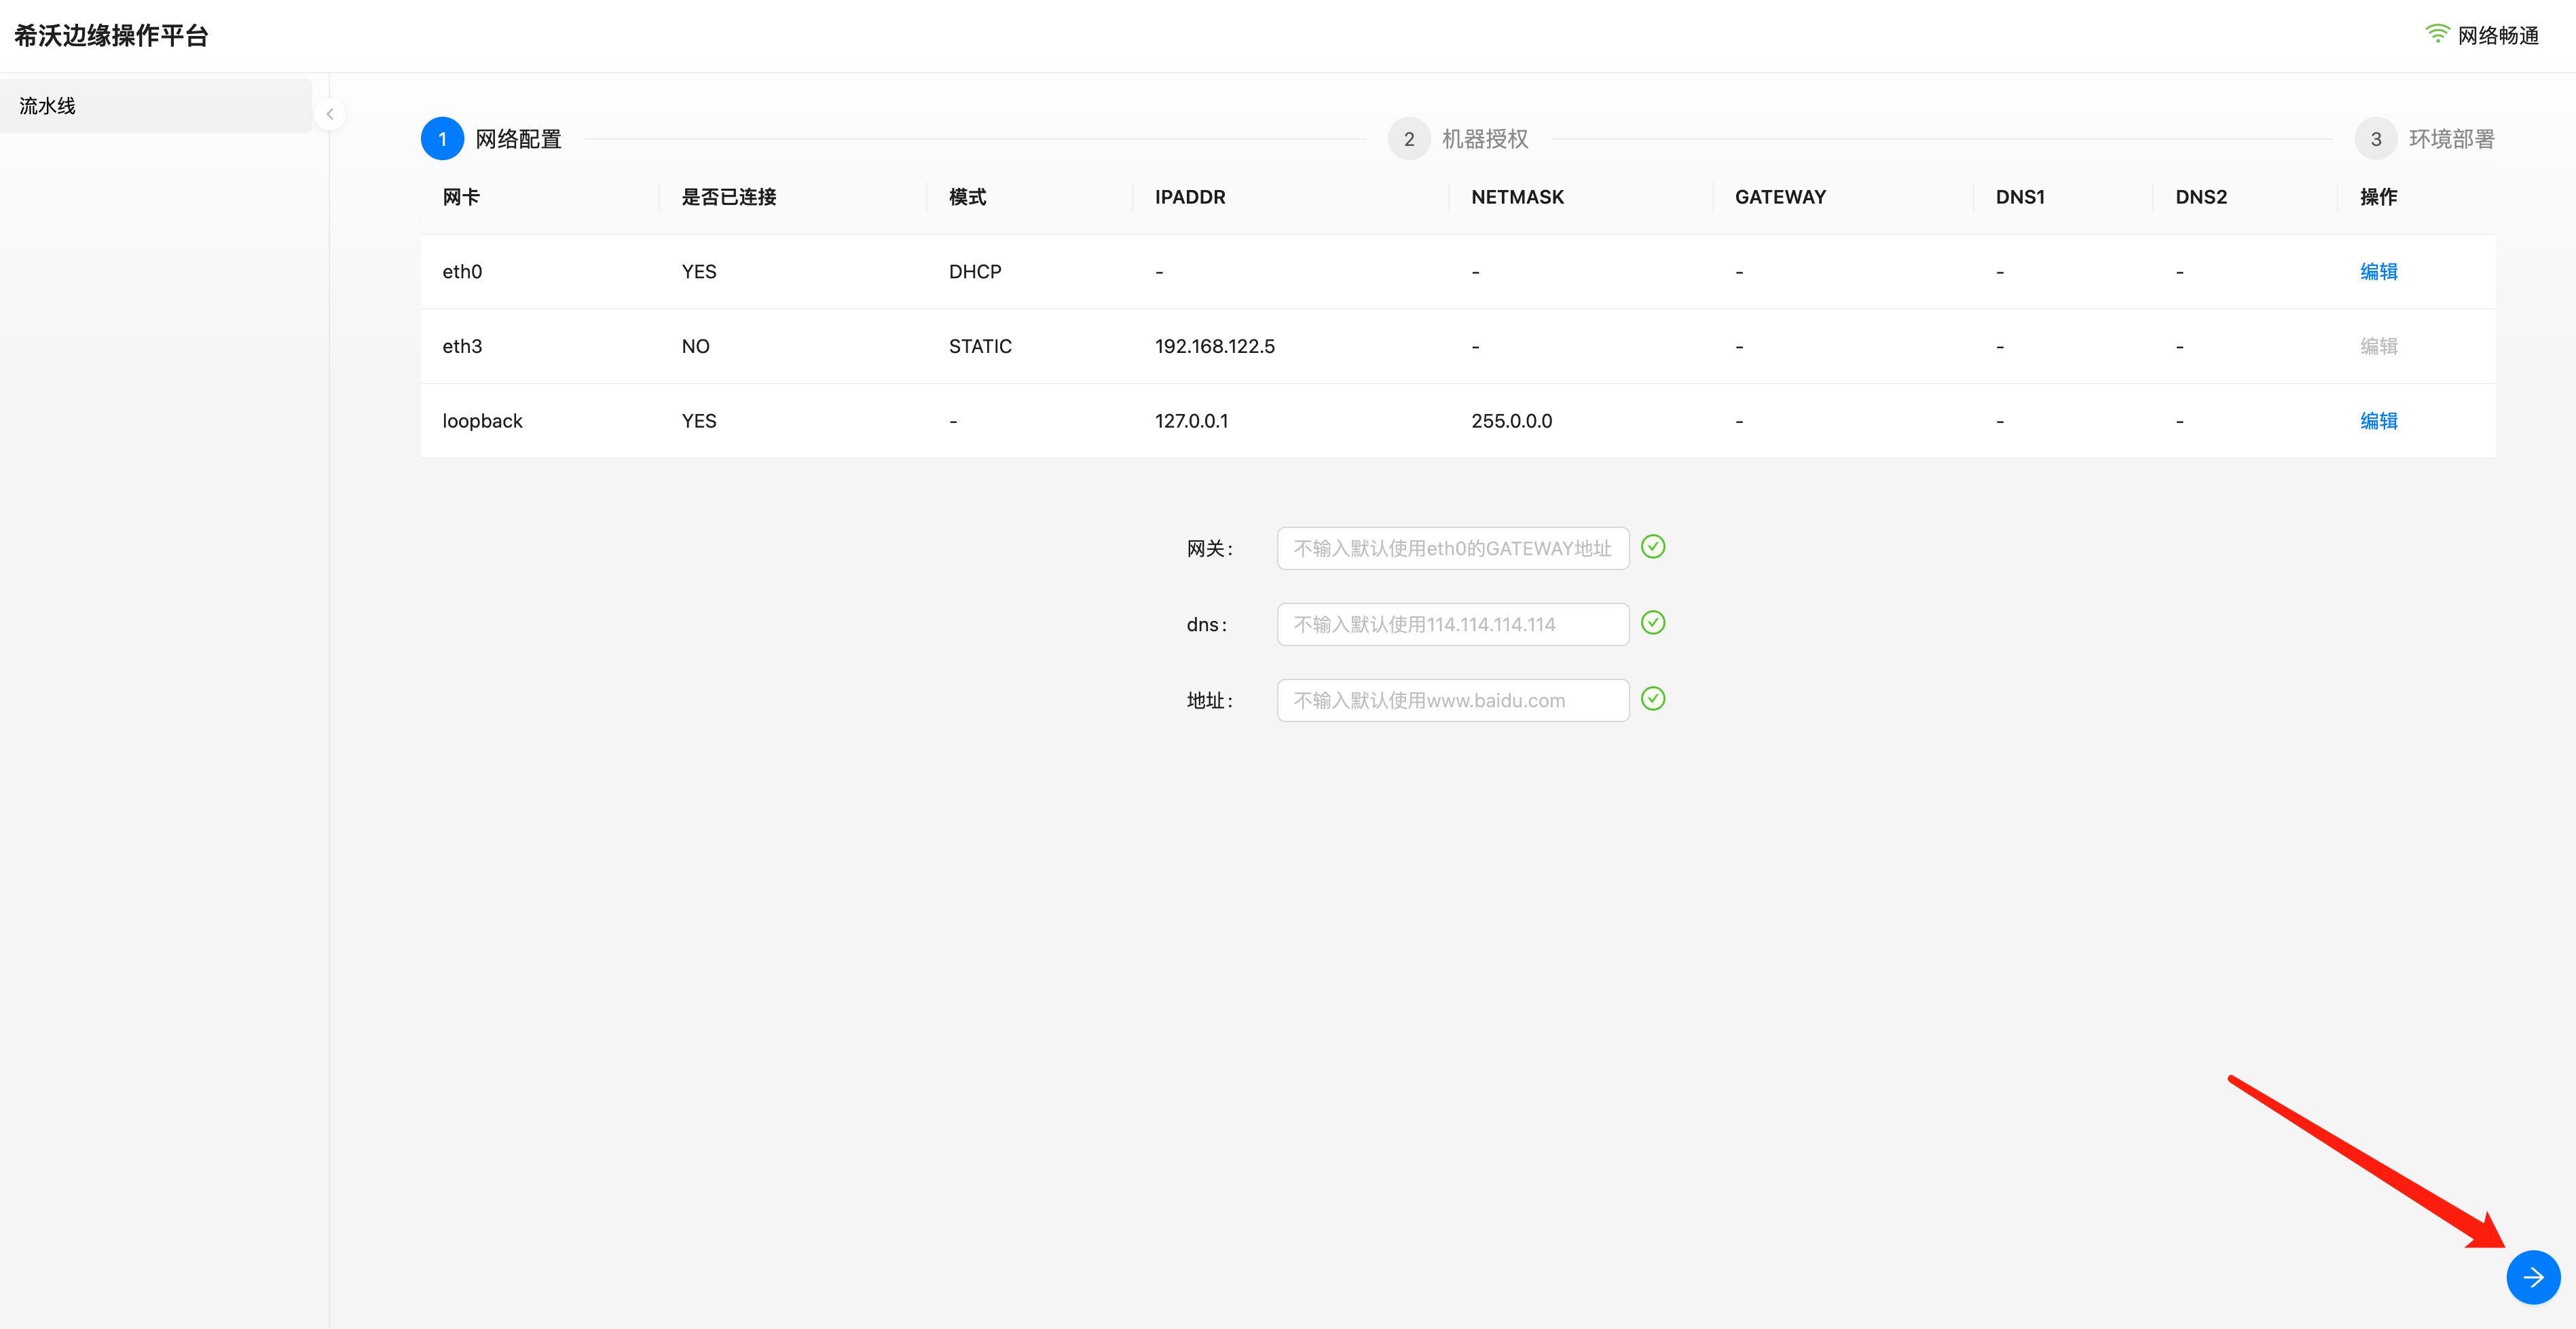Click 编辑 link in loopback row
The image size is (2576, 1329).
pos(2378,421)
